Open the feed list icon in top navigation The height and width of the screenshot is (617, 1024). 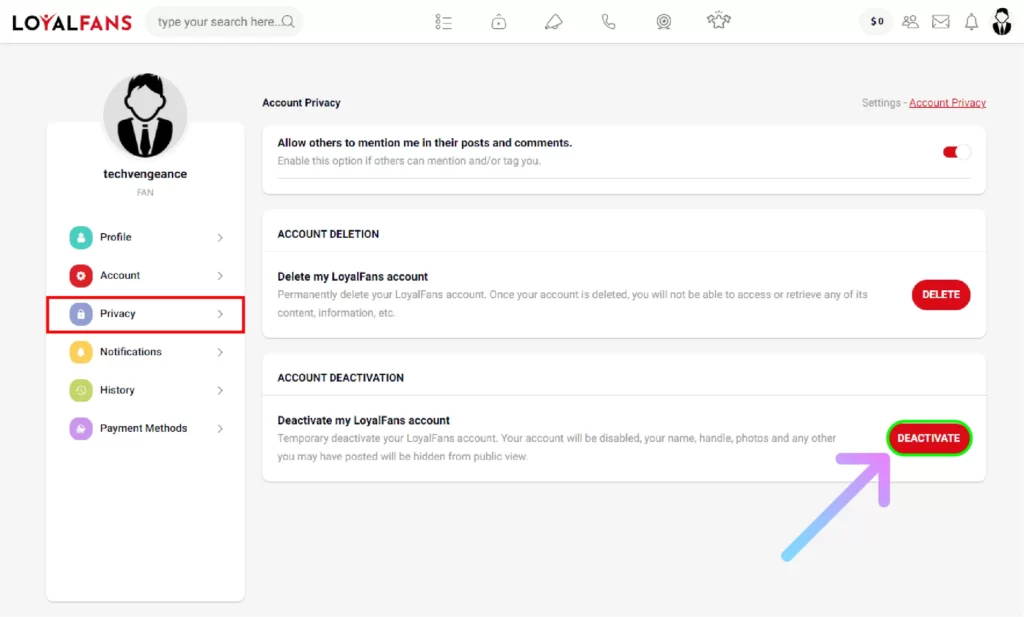point(443,22)
